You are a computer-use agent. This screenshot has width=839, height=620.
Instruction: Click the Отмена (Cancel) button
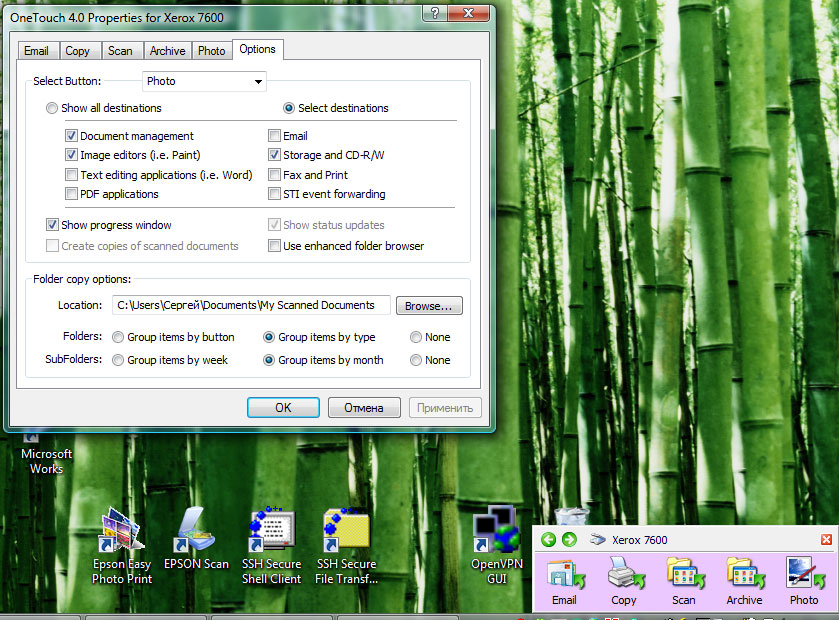click(x=364, y=408)
